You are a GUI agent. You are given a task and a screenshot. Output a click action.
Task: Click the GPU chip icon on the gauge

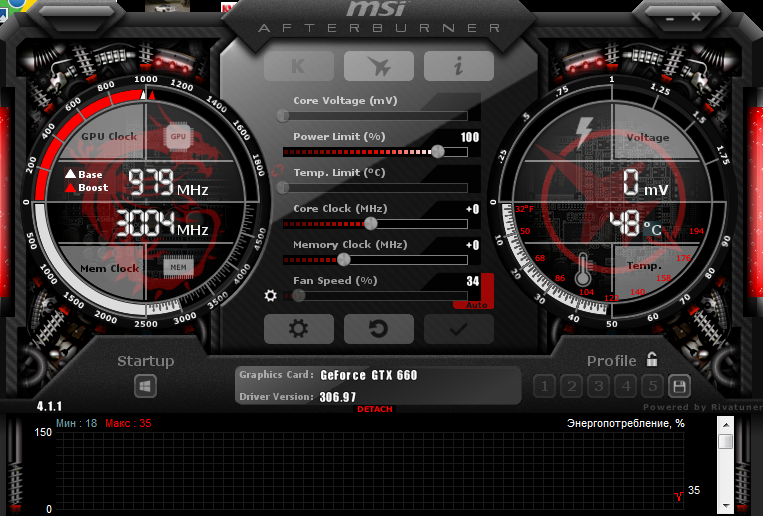click(178, 137)
